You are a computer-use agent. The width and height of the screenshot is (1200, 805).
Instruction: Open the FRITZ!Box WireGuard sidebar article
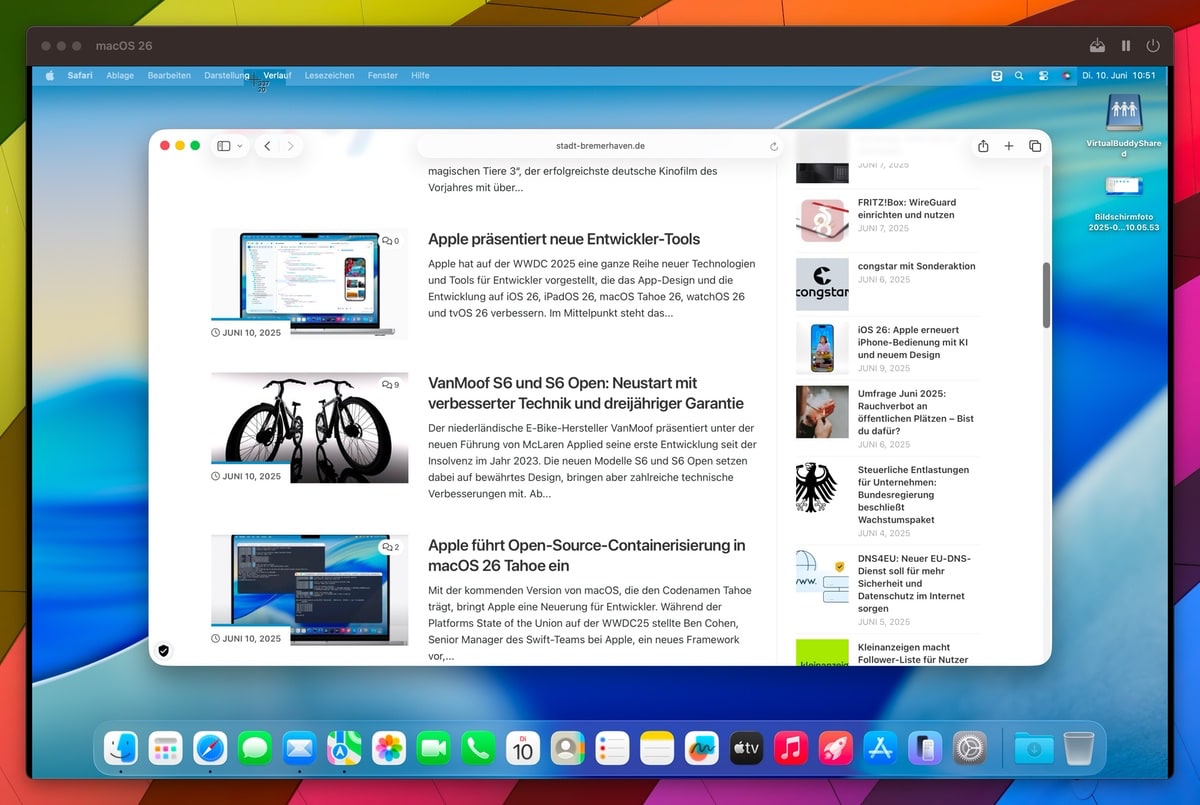[906, 208]
